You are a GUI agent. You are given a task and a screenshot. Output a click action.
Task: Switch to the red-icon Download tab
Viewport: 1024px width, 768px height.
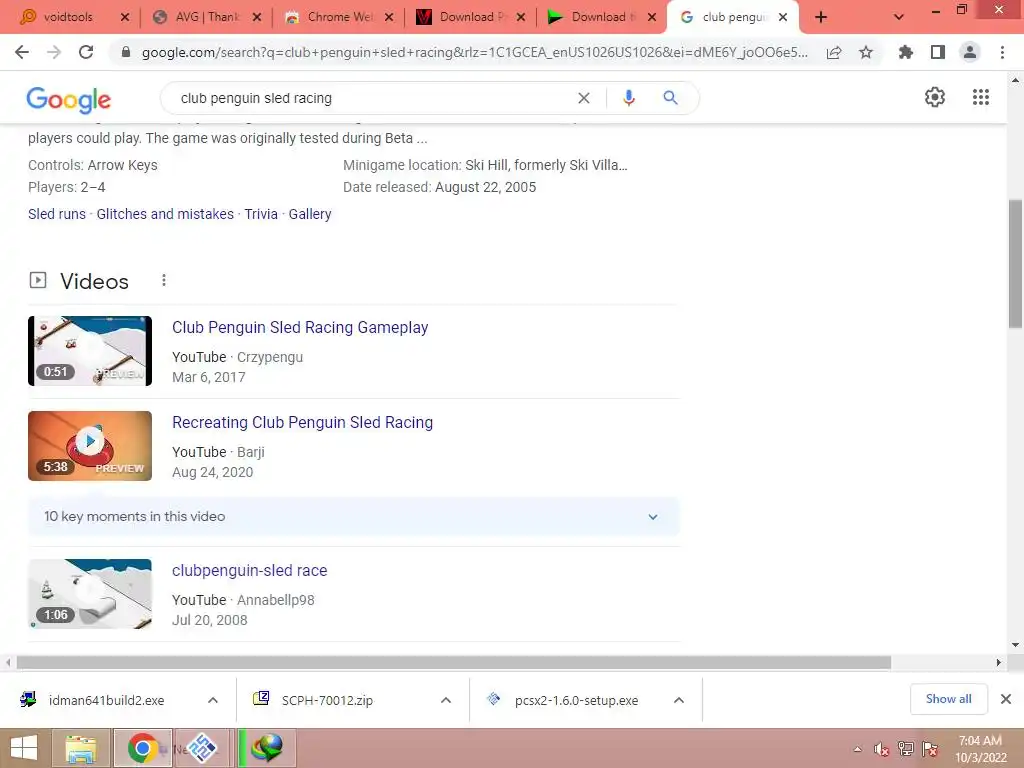point(472,17)
